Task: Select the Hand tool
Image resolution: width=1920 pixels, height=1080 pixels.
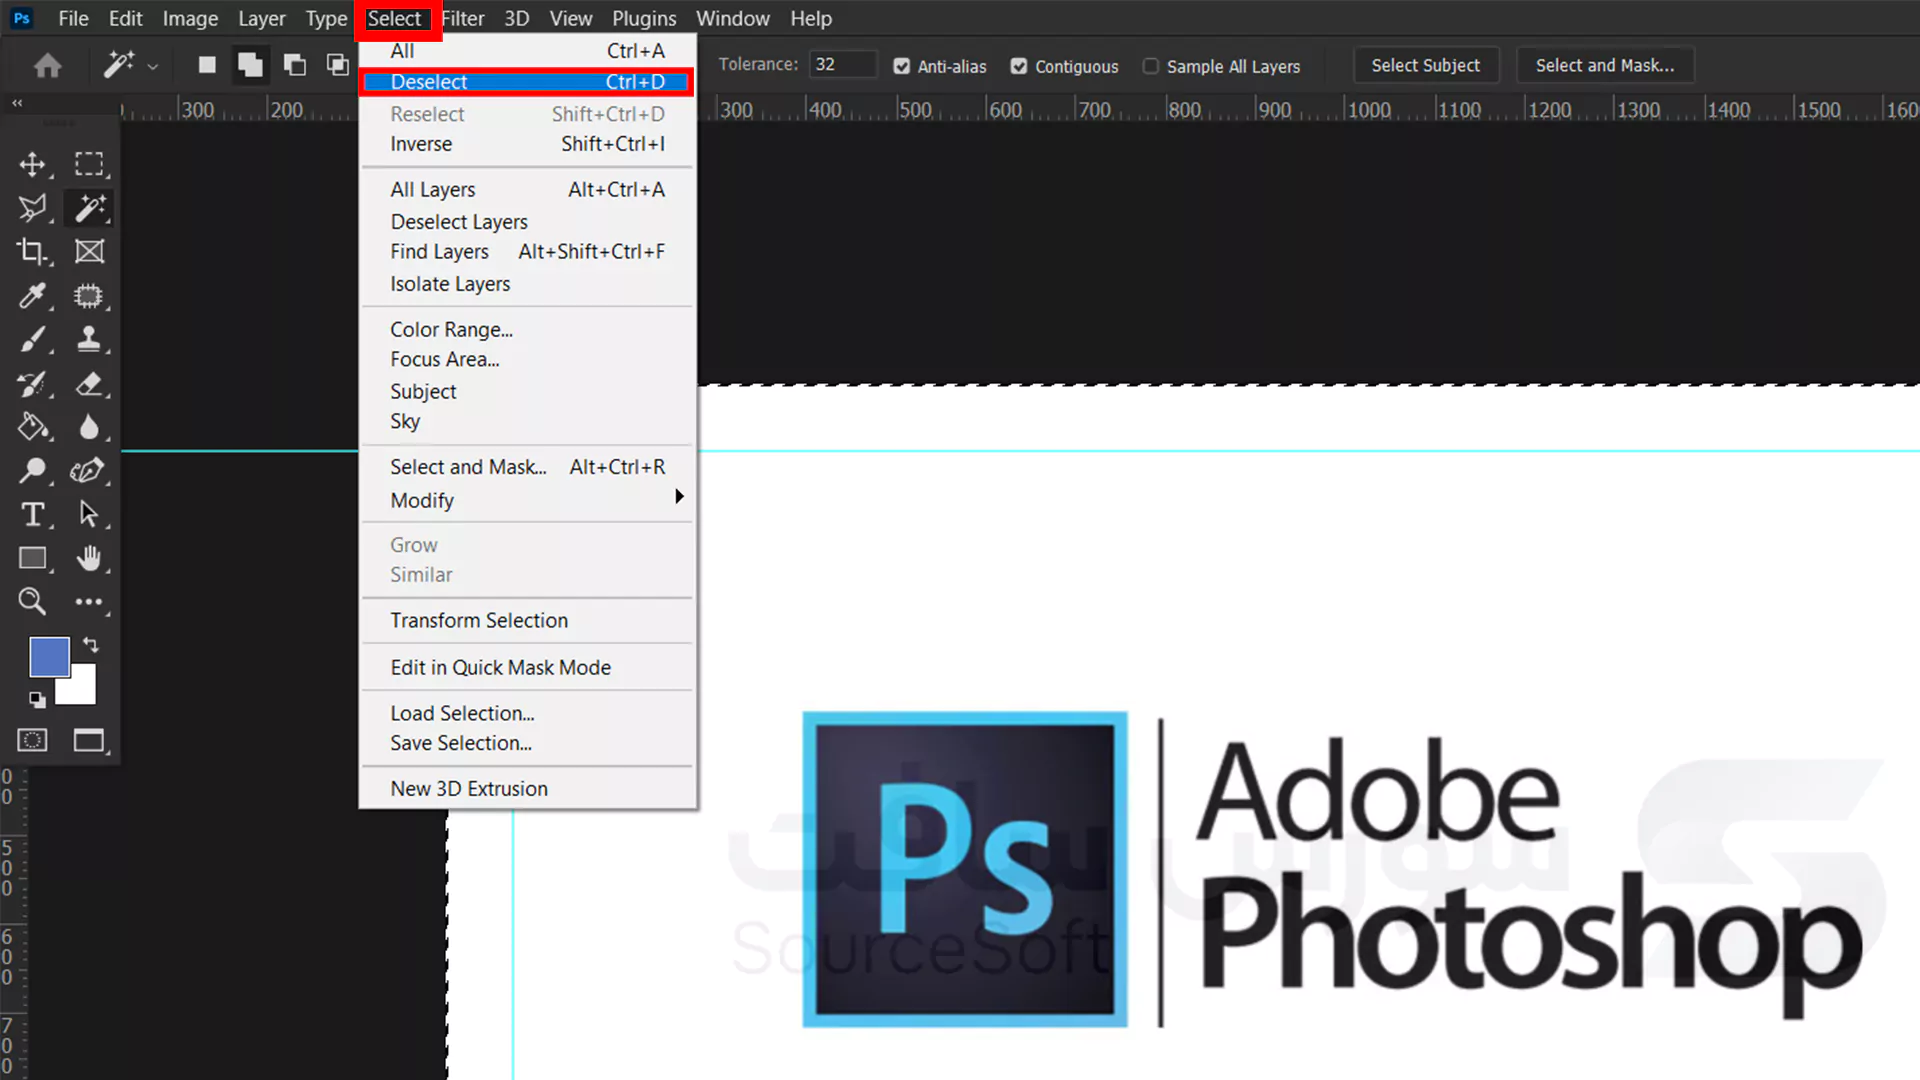Action: (89, 558)
